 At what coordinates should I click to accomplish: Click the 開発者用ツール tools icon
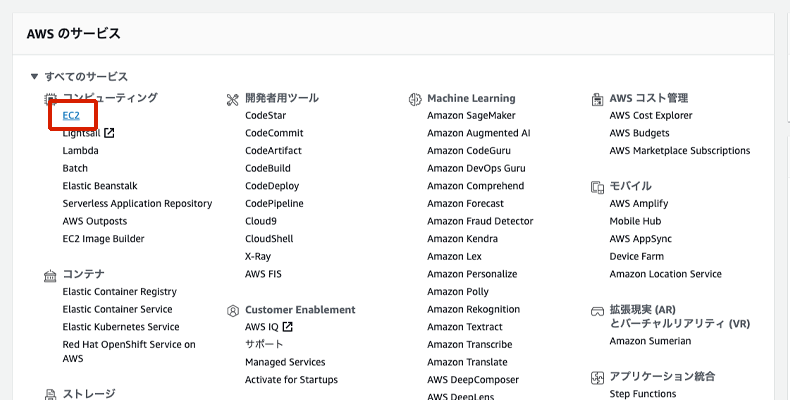(232, 100)
